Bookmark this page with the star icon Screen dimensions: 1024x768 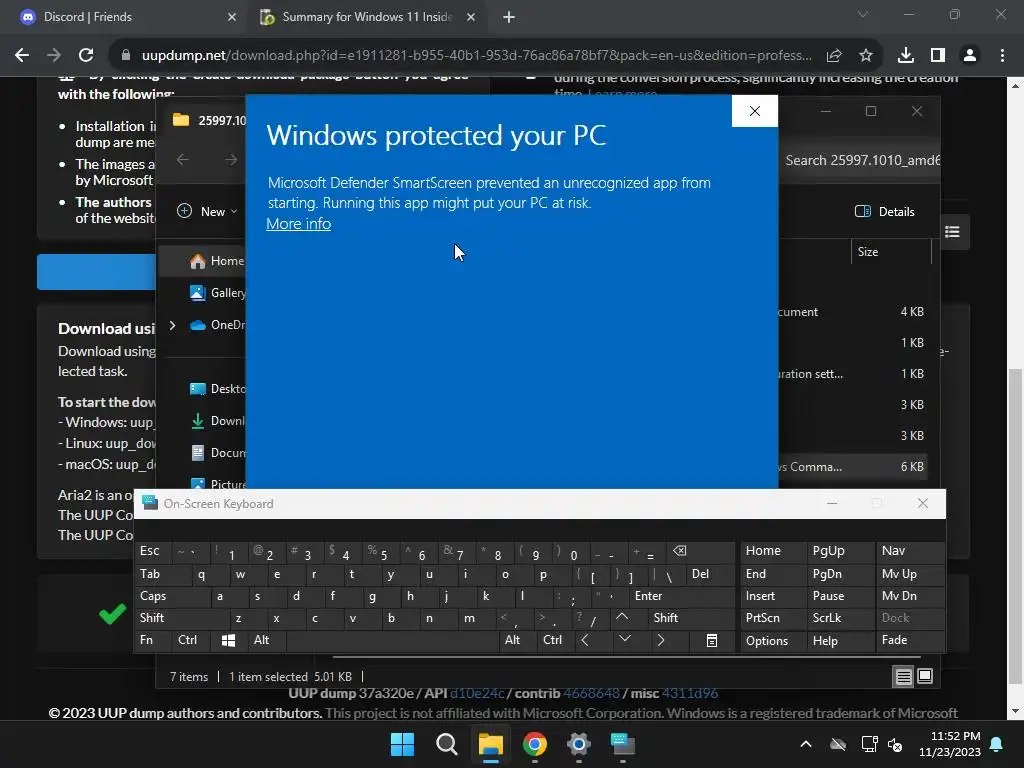tap(865, 56)
